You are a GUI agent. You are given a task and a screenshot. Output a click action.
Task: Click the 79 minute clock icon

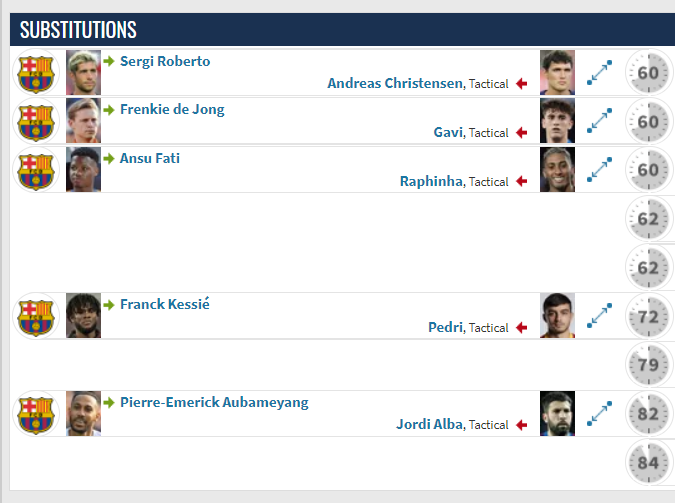coord(648,365)
